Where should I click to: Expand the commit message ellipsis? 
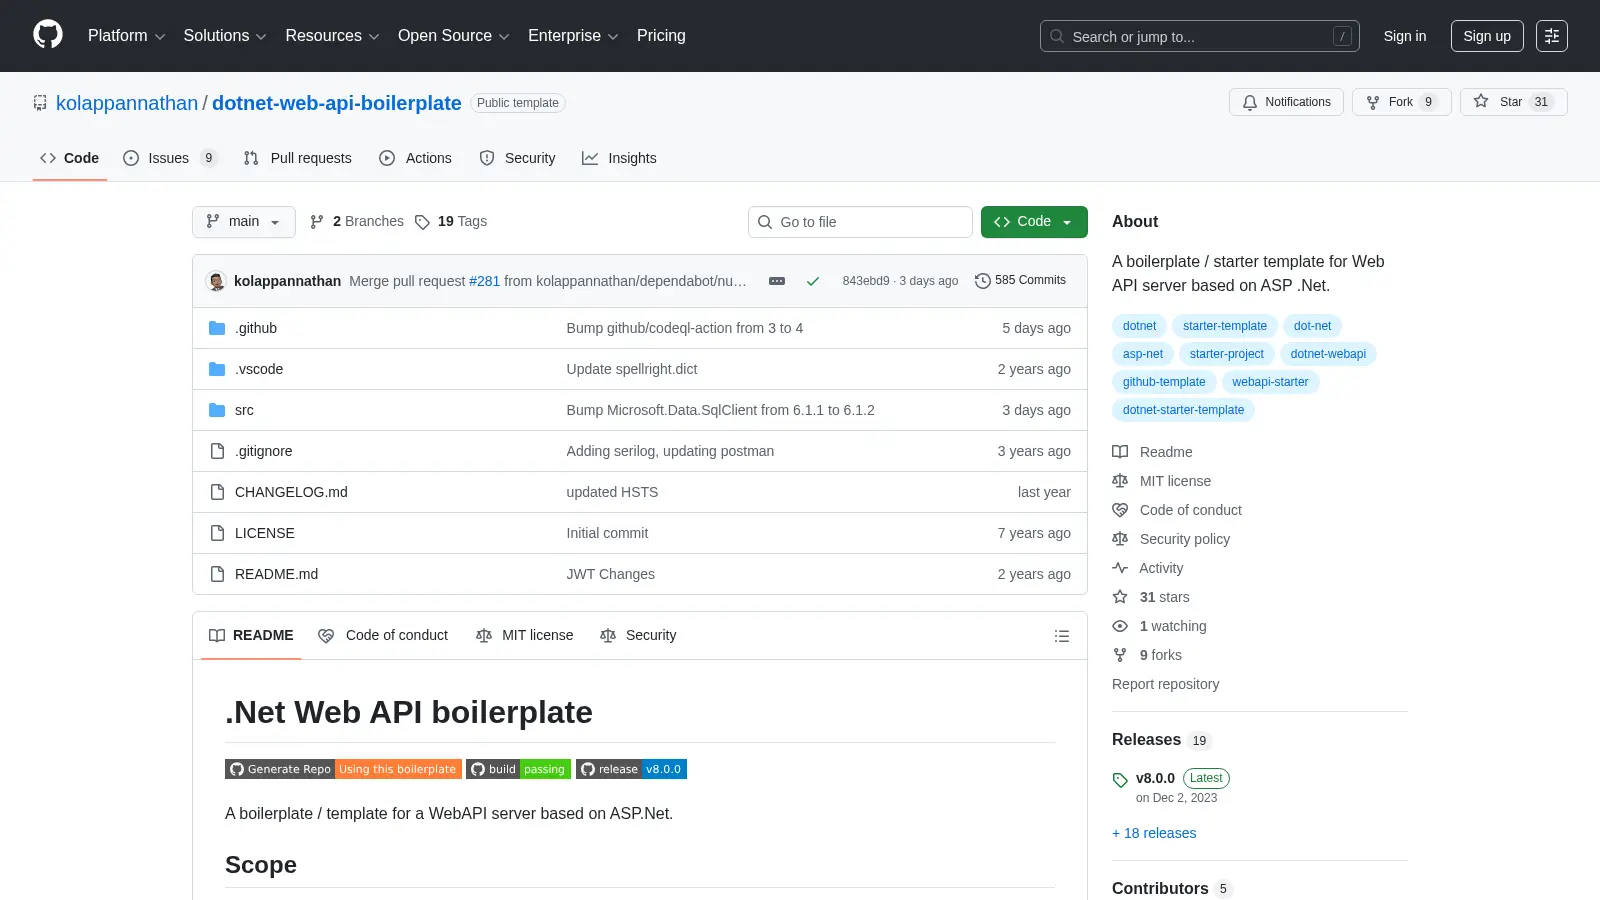point(777,281)
